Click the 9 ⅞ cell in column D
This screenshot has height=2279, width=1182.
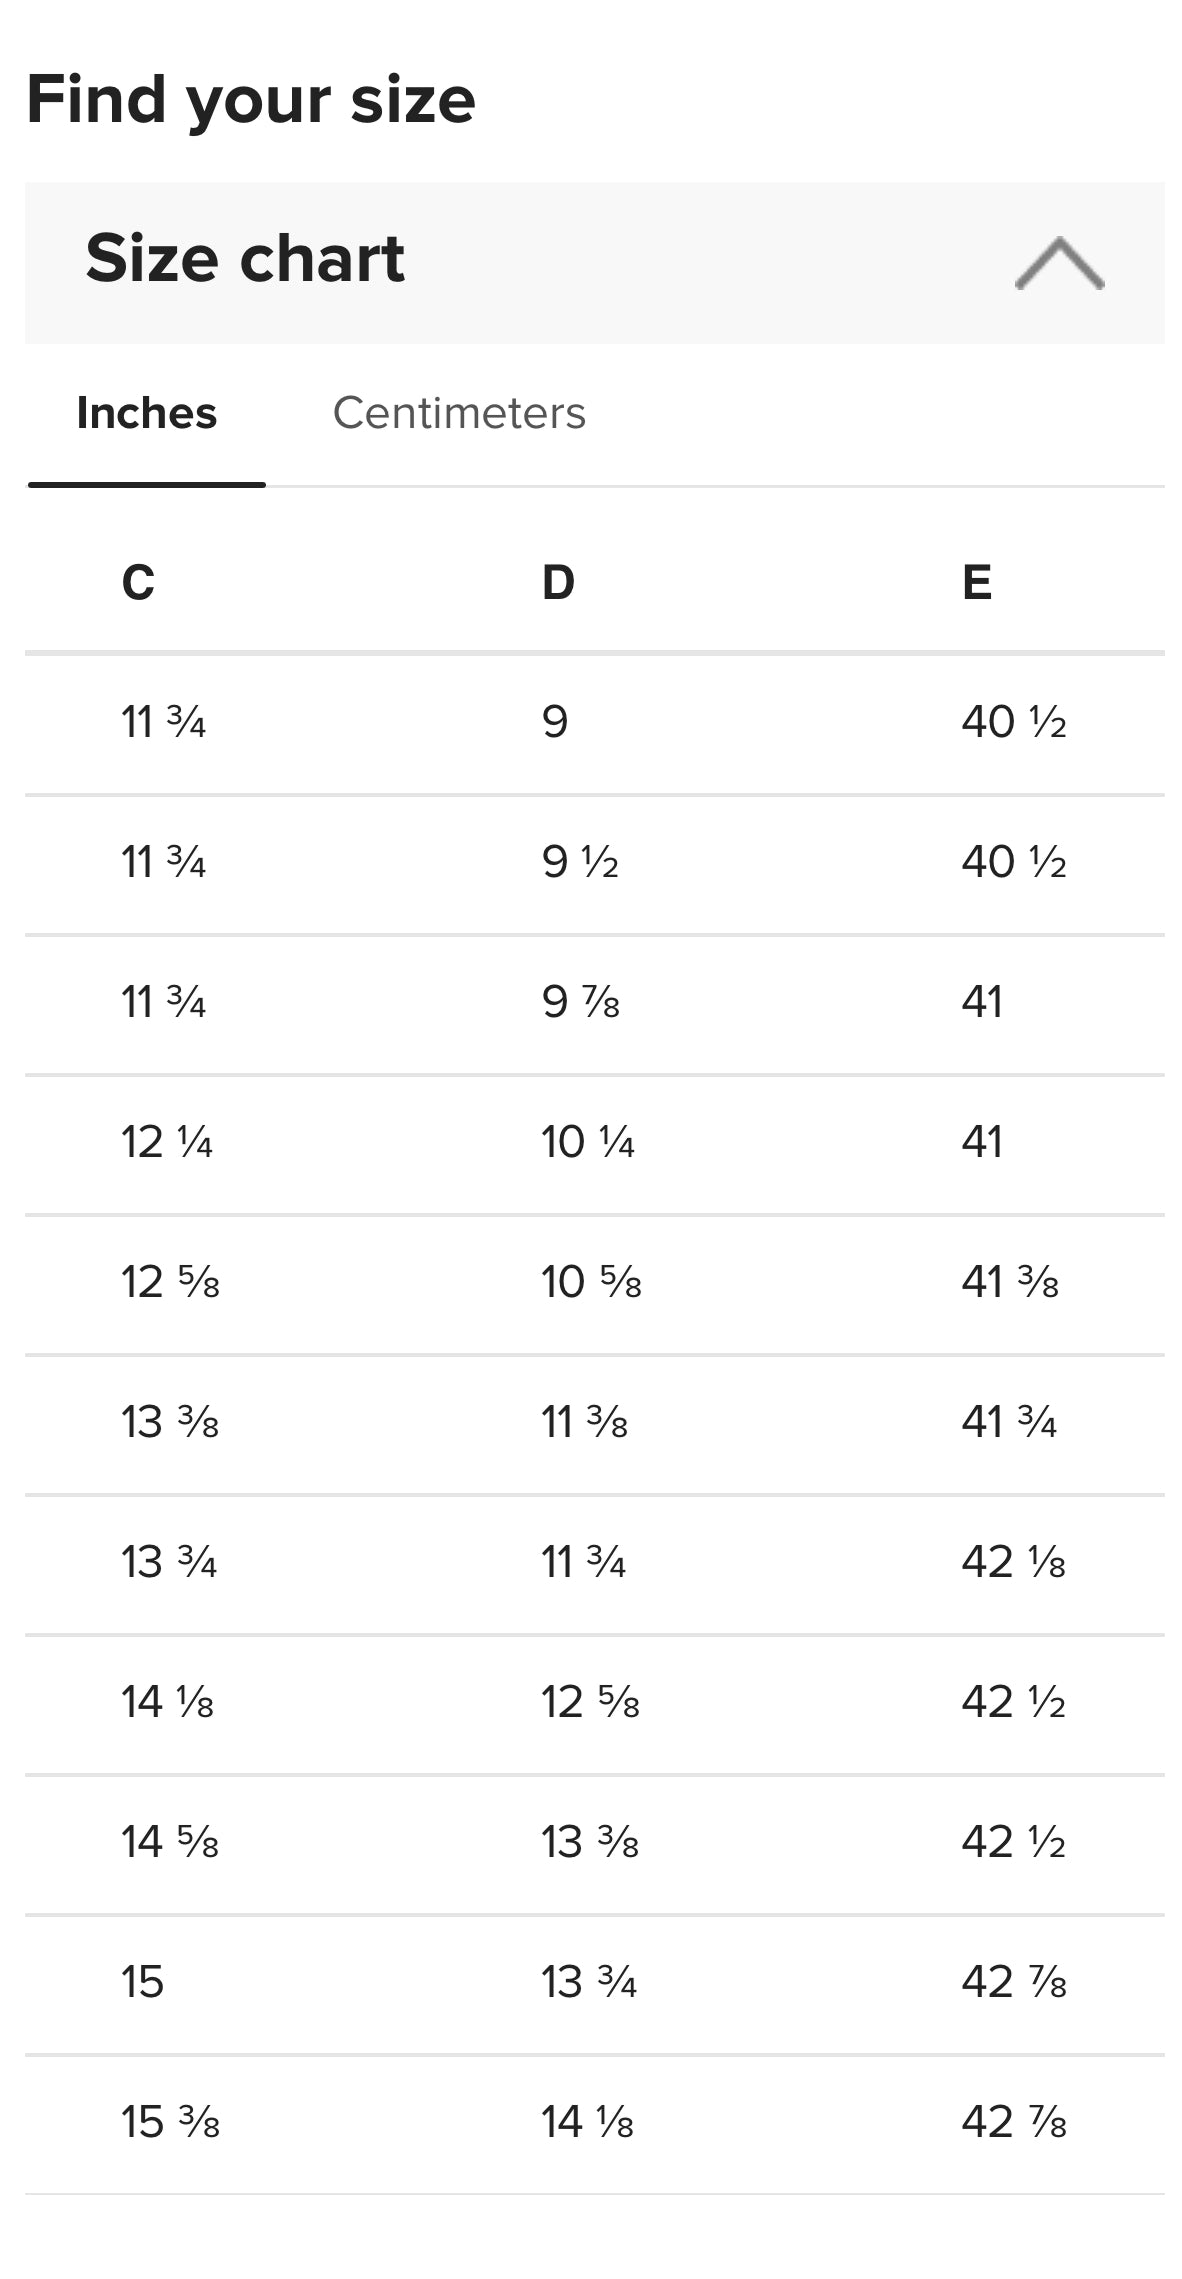(580, 1001)
